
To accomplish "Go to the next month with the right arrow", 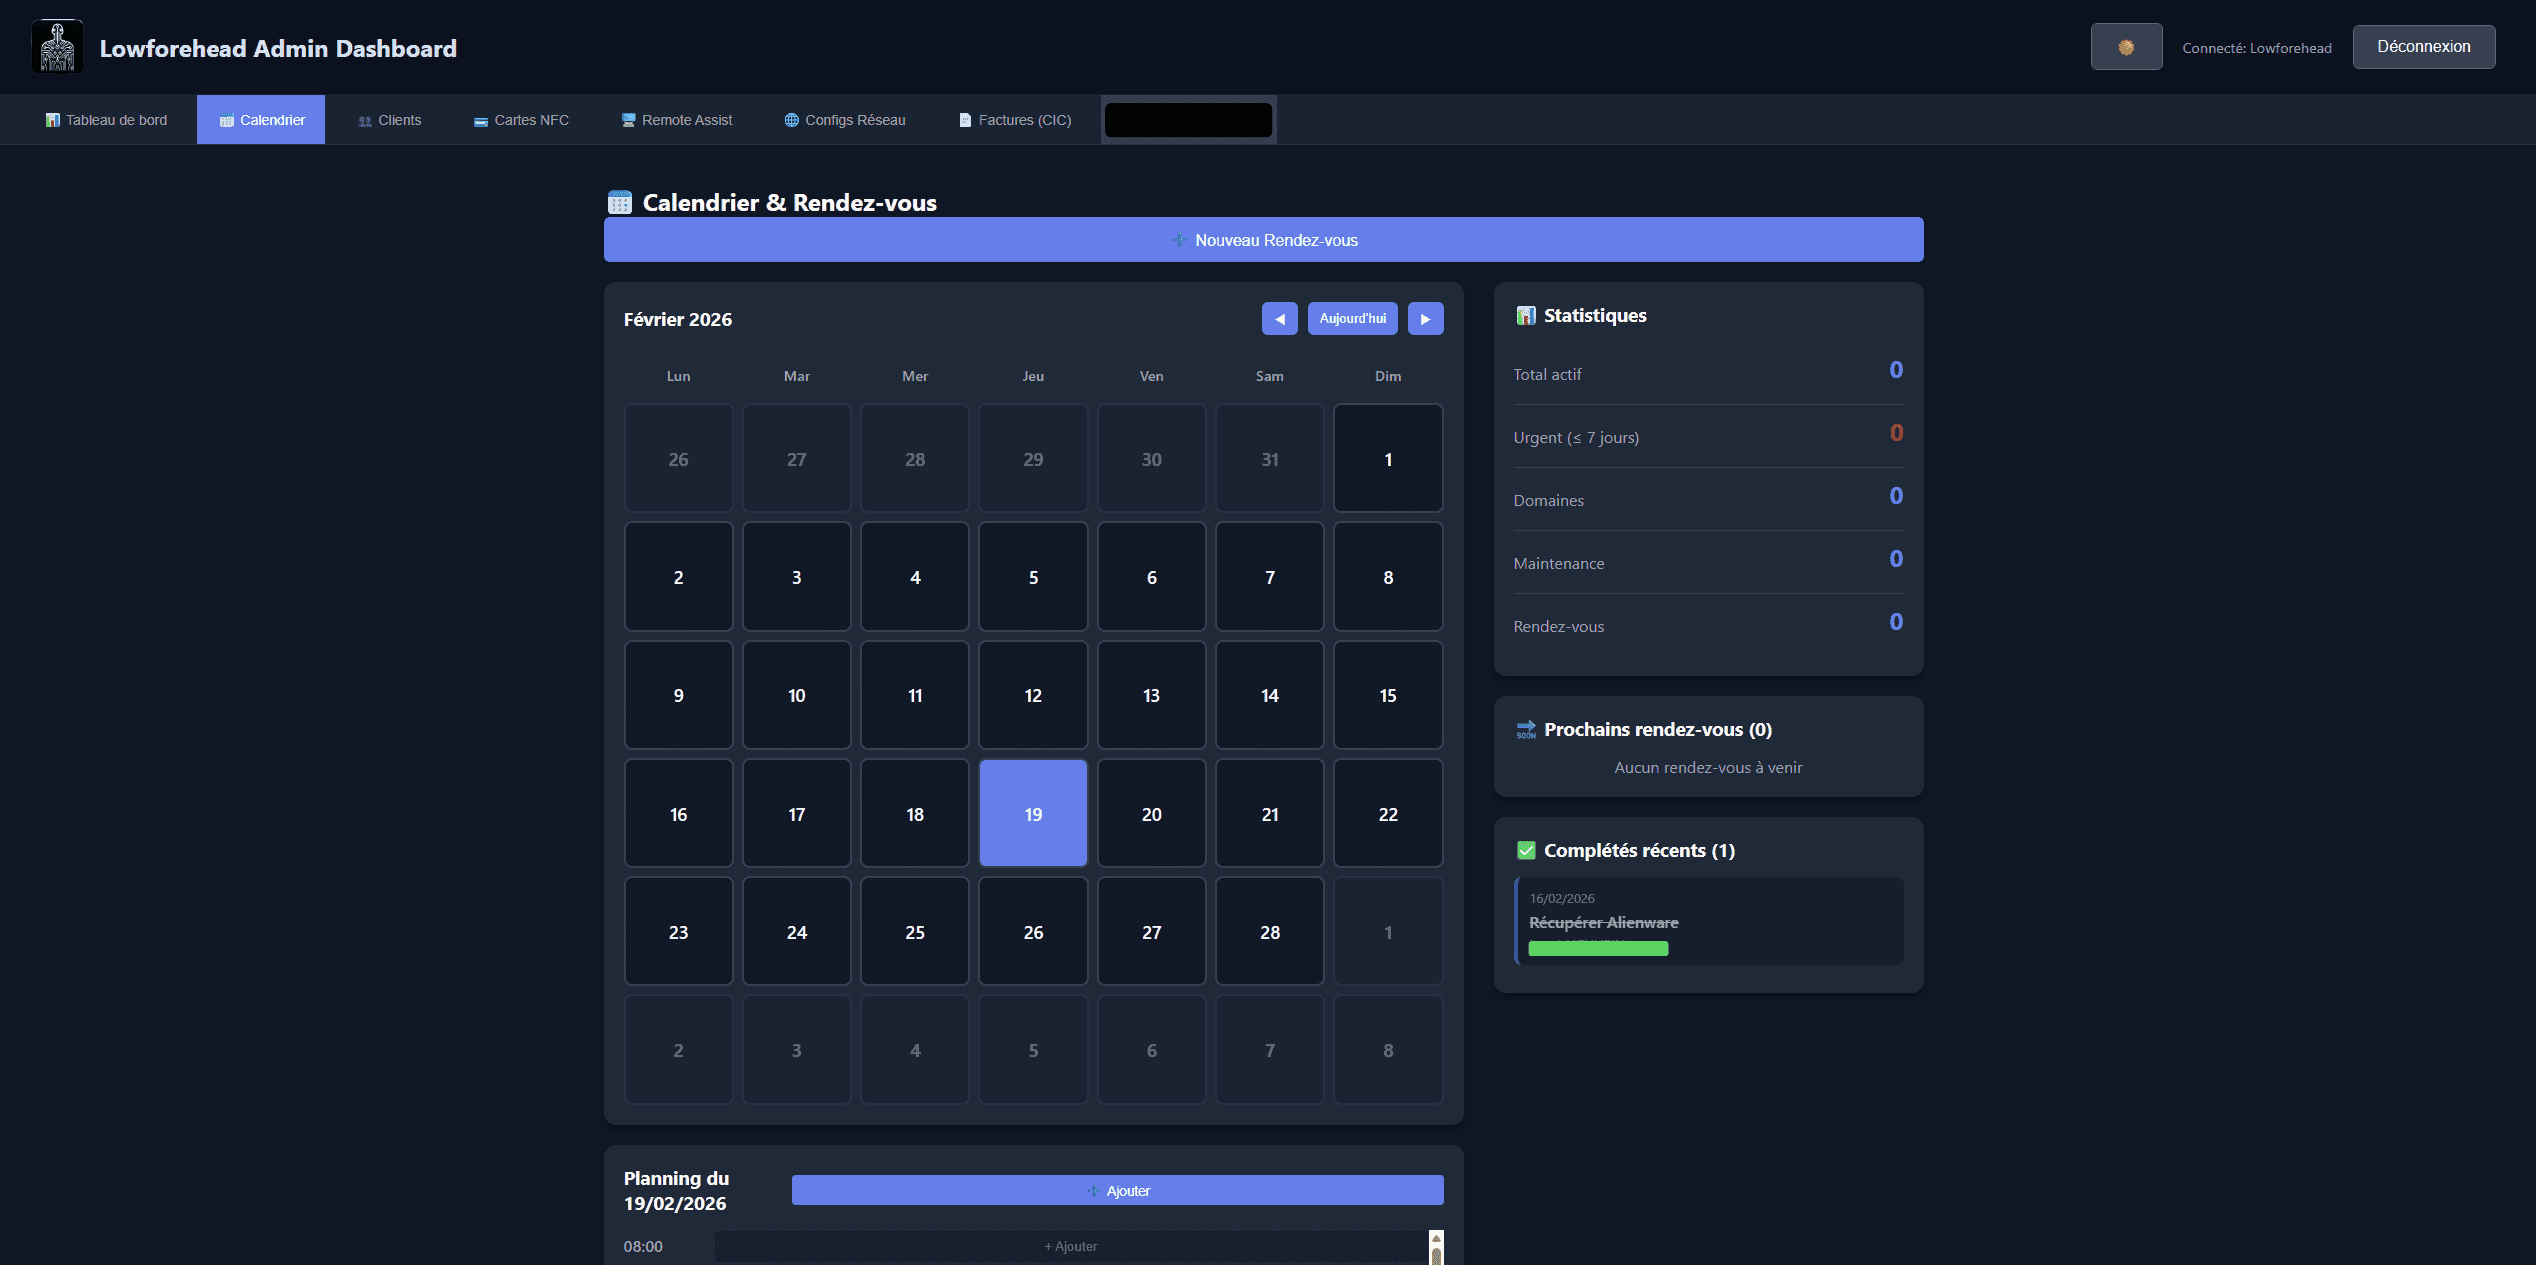I will click(x=1425, y=318).
